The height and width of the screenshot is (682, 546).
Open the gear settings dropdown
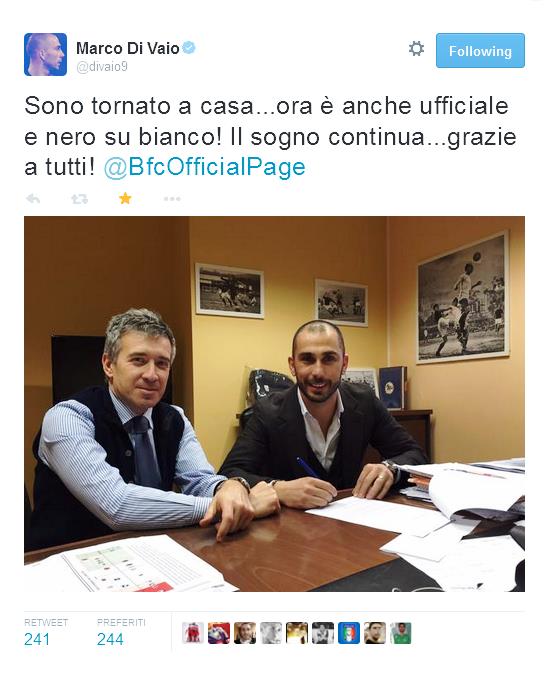tap(416, 49)
